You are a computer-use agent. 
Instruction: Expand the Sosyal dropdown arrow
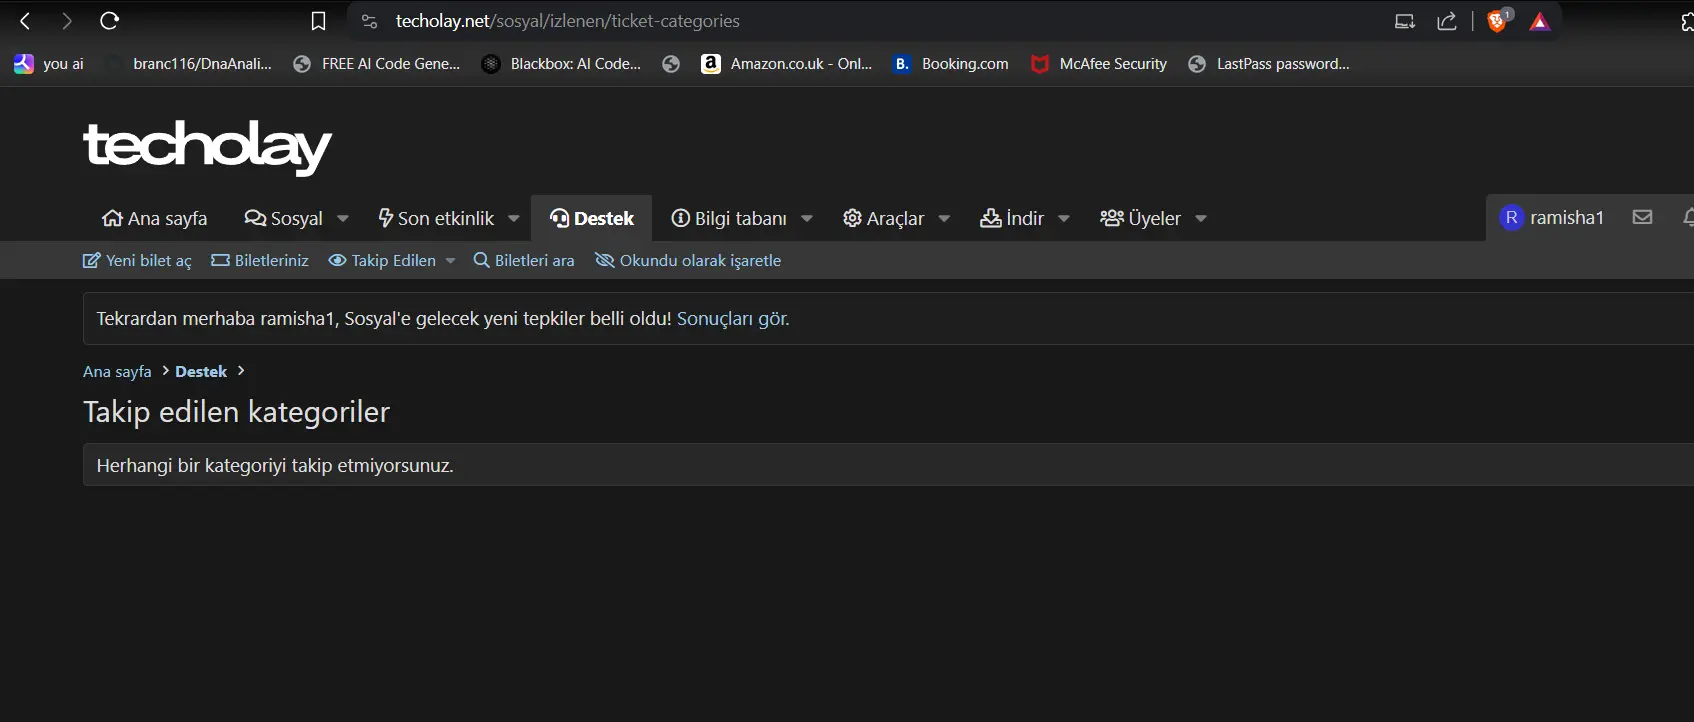[343, 218]
